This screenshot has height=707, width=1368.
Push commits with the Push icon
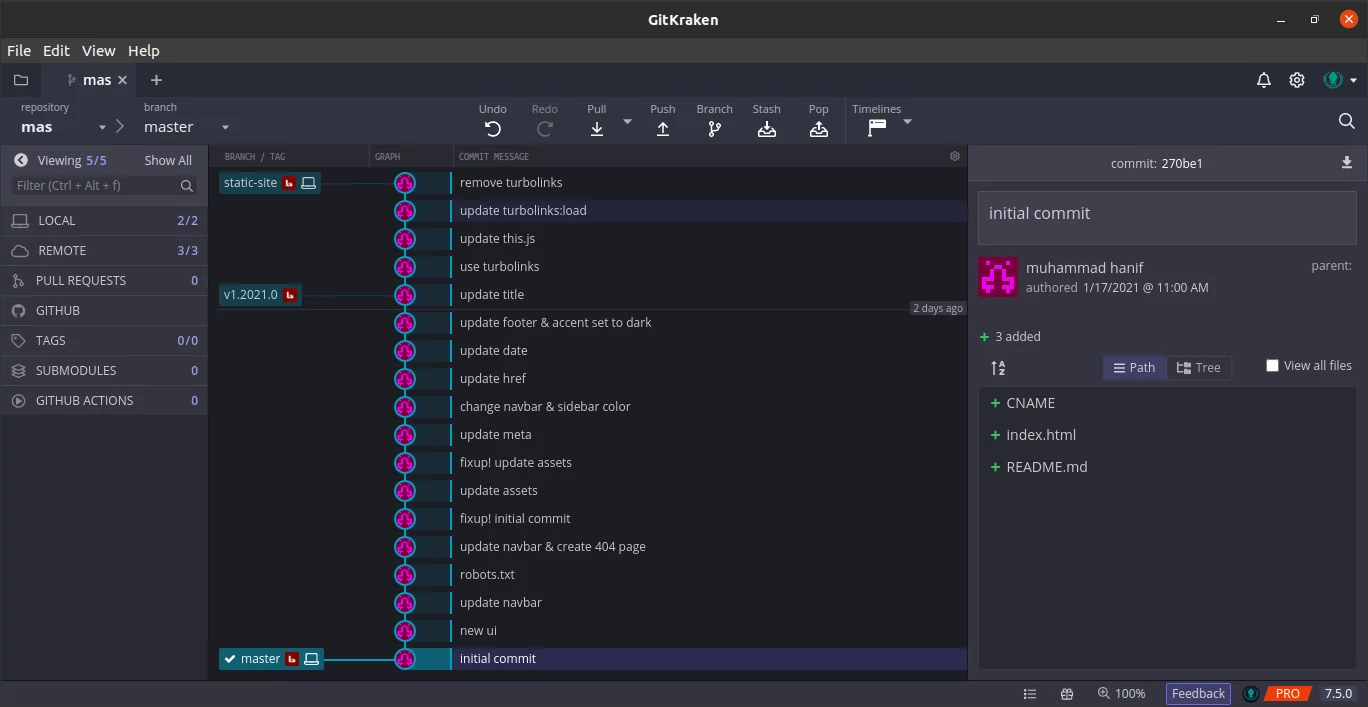(662, 128)
